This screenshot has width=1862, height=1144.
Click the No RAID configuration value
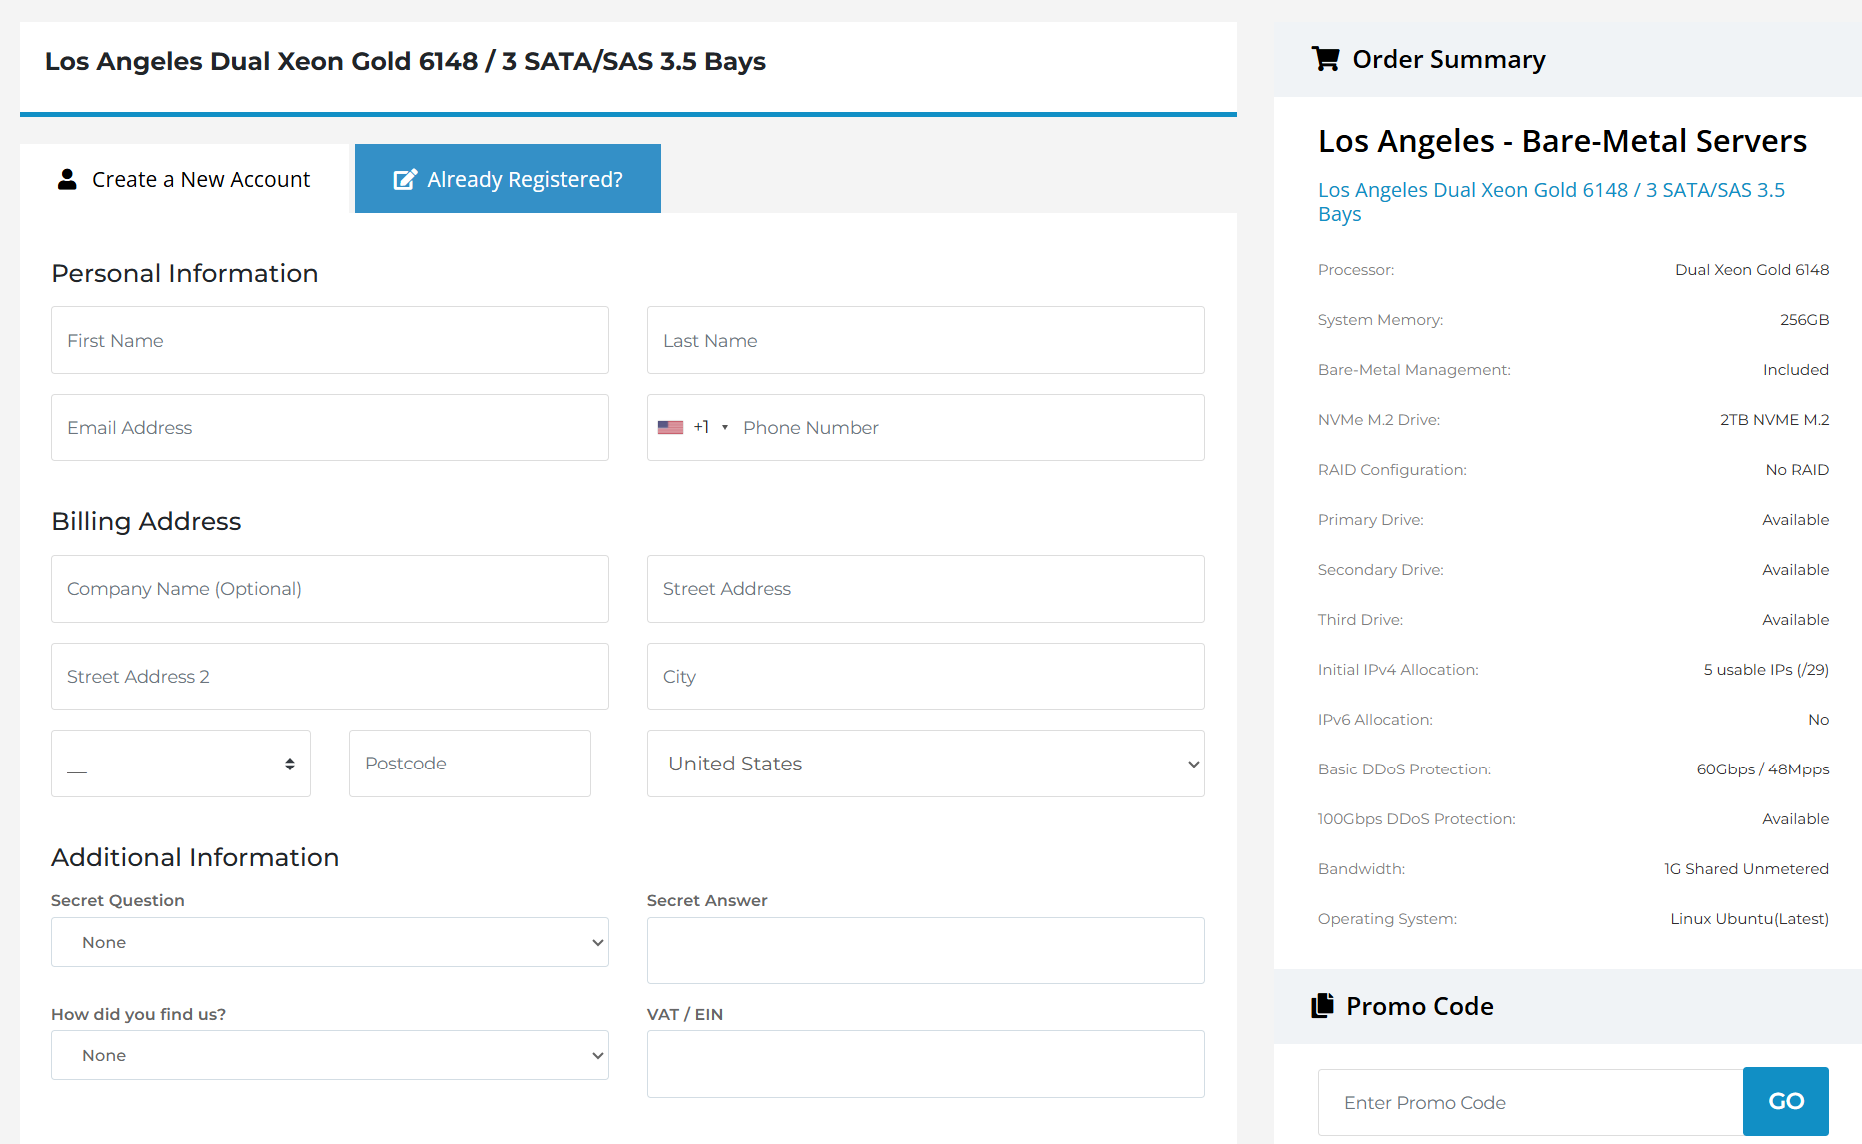[1797, 470]
